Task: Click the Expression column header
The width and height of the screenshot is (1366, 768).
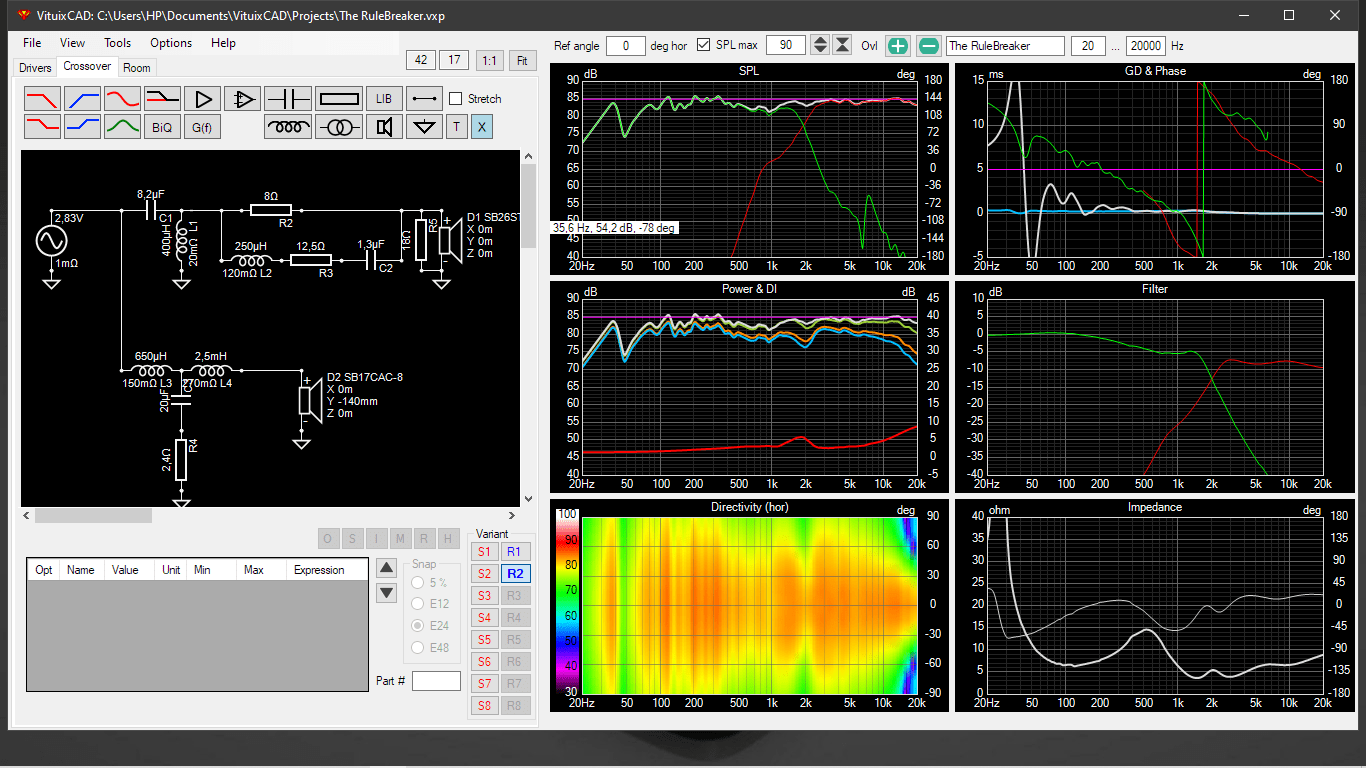Action: pos(319,570)
